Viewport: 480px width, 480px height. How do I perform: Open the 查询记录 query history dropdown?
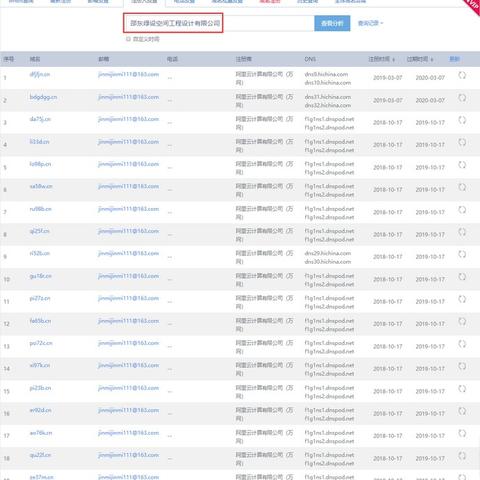[x=370, y=23]
